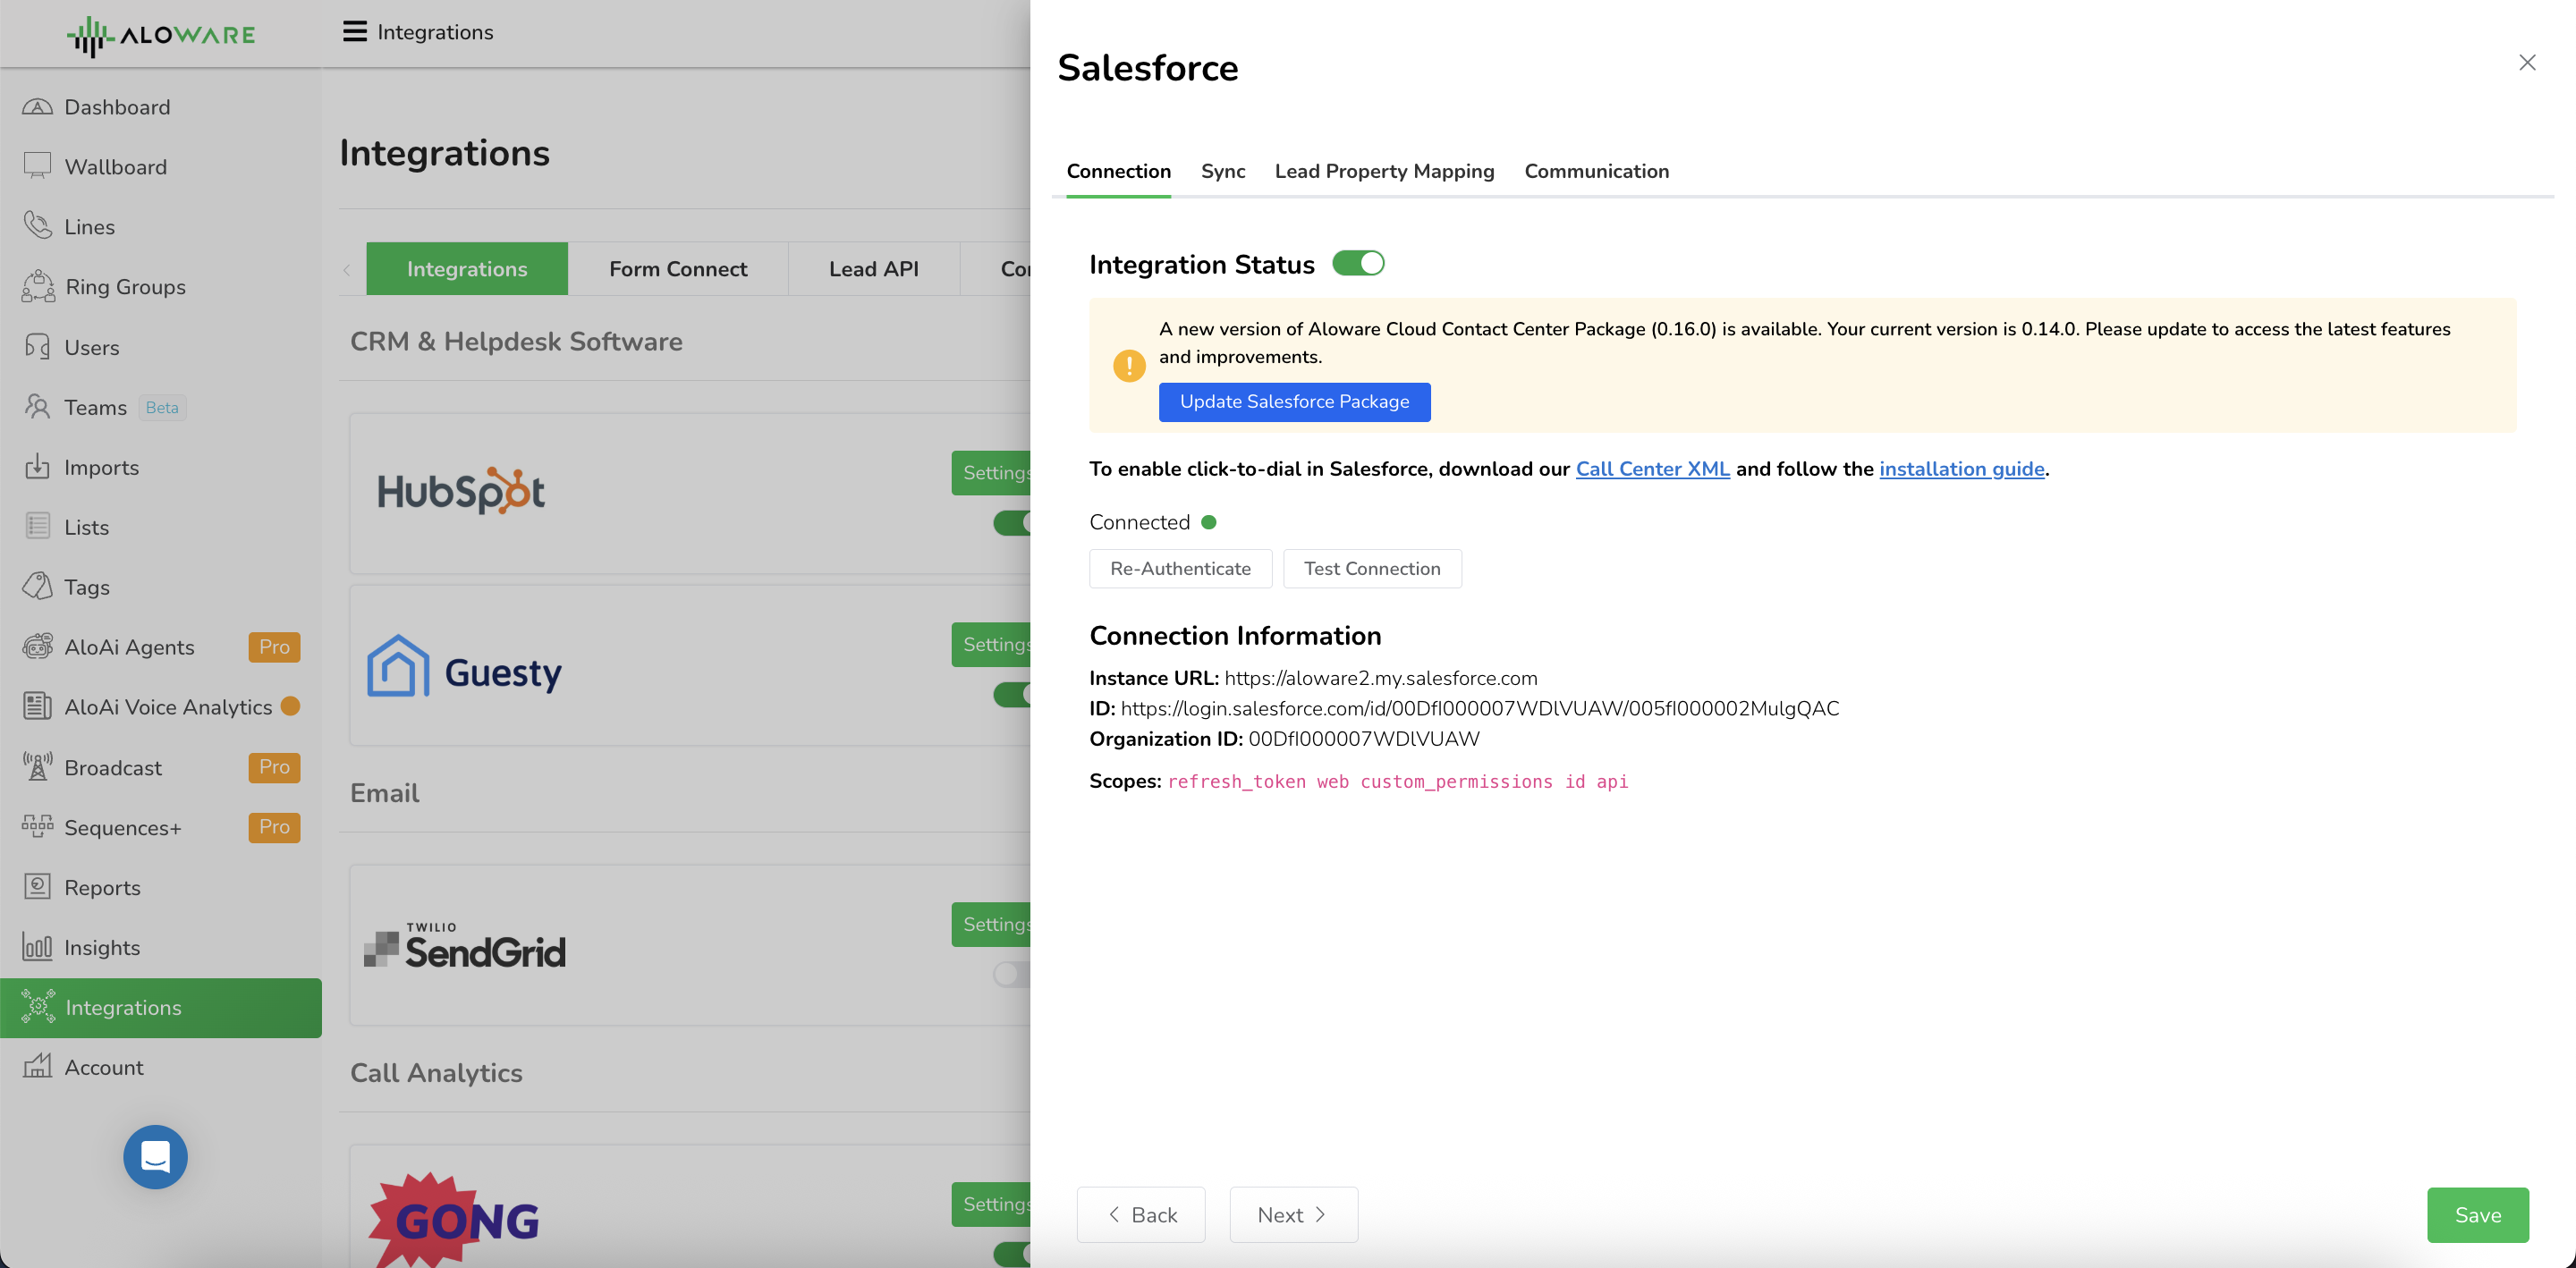Viewport: 2576px width, 1268px height.
Task: Save the Salesforce settings
Action: coord(2477,1214)
